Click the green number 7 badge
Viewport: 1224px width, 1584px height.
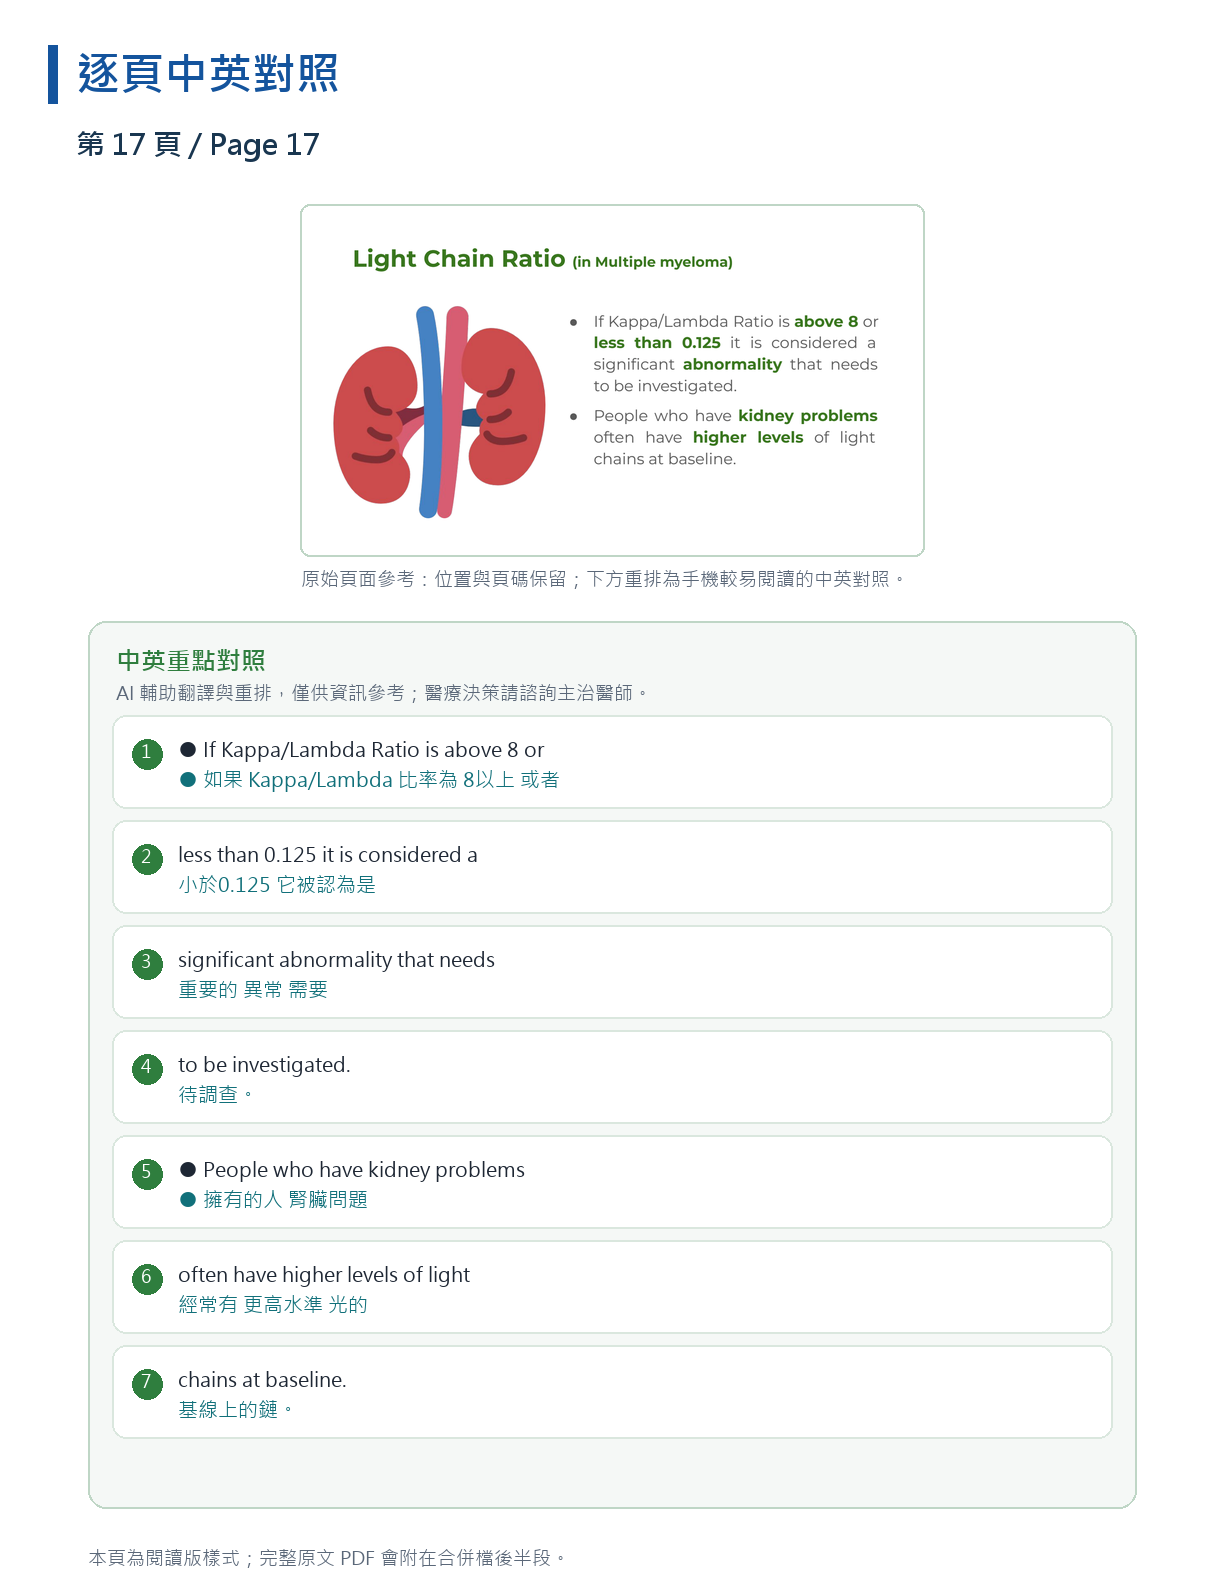(x=147, y=1383)
